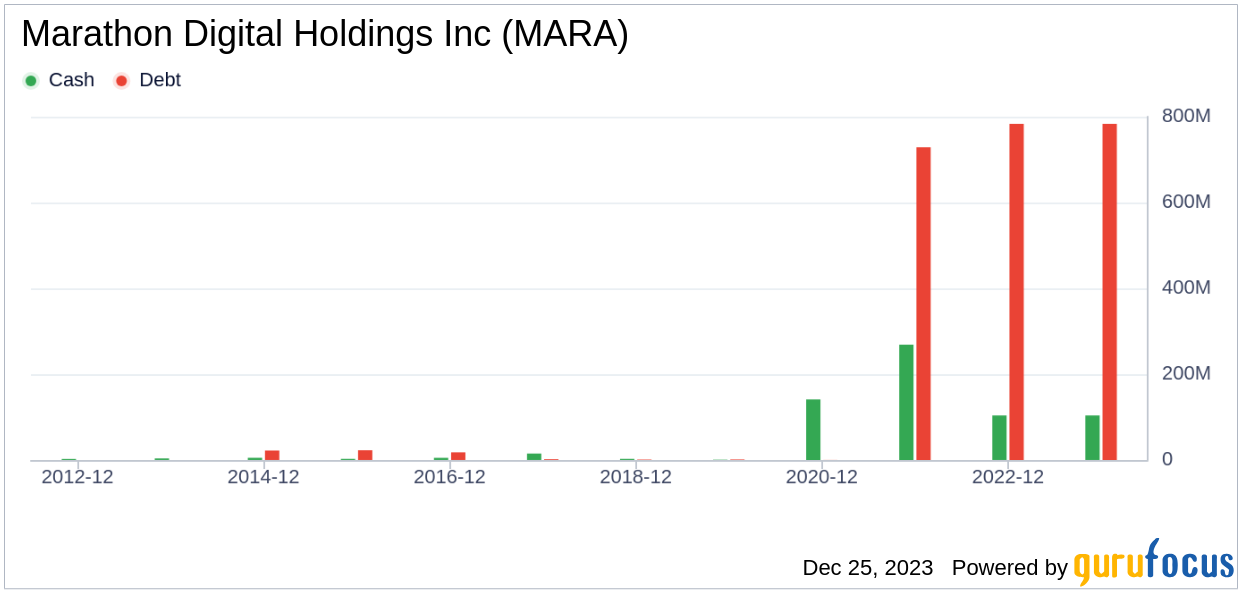Viewport: 1242px width, 593px height.
Task: Click the red Debt legend dot
Action: pyautogui.click(x=122, y=81)
